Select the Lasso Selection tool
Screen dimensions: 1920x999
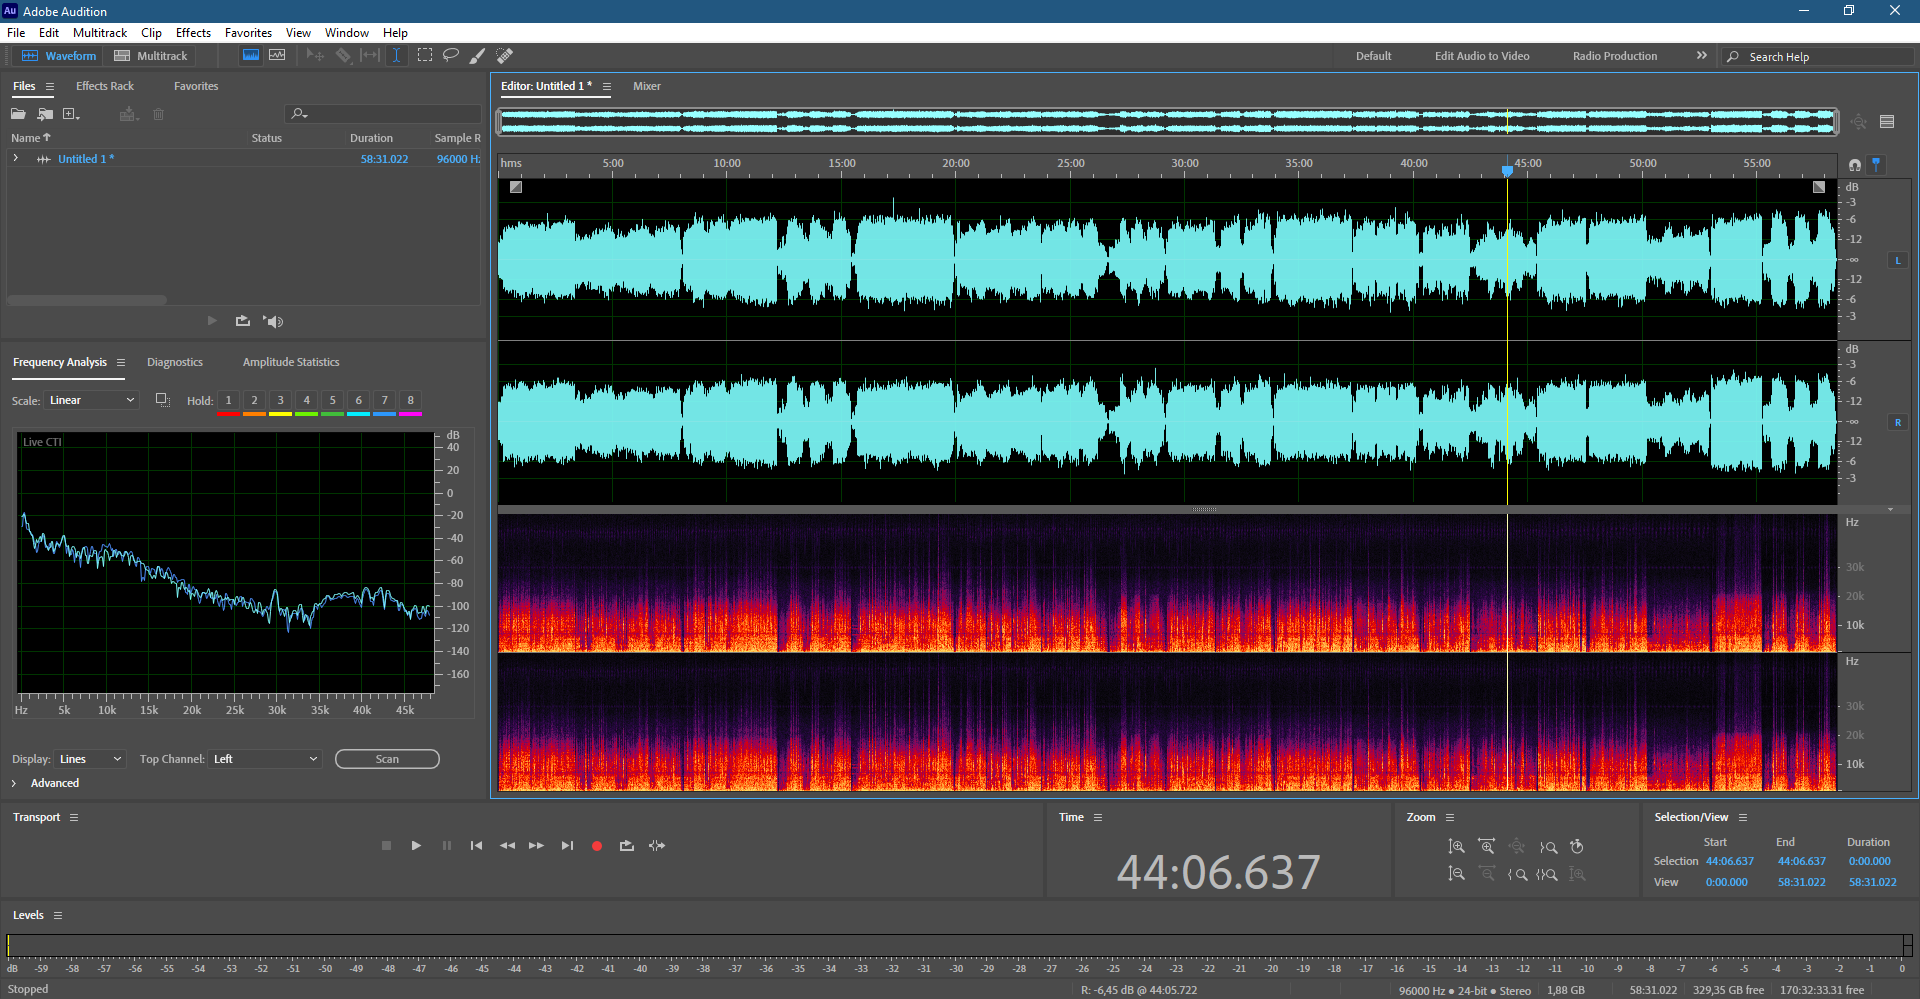[451, 56]
